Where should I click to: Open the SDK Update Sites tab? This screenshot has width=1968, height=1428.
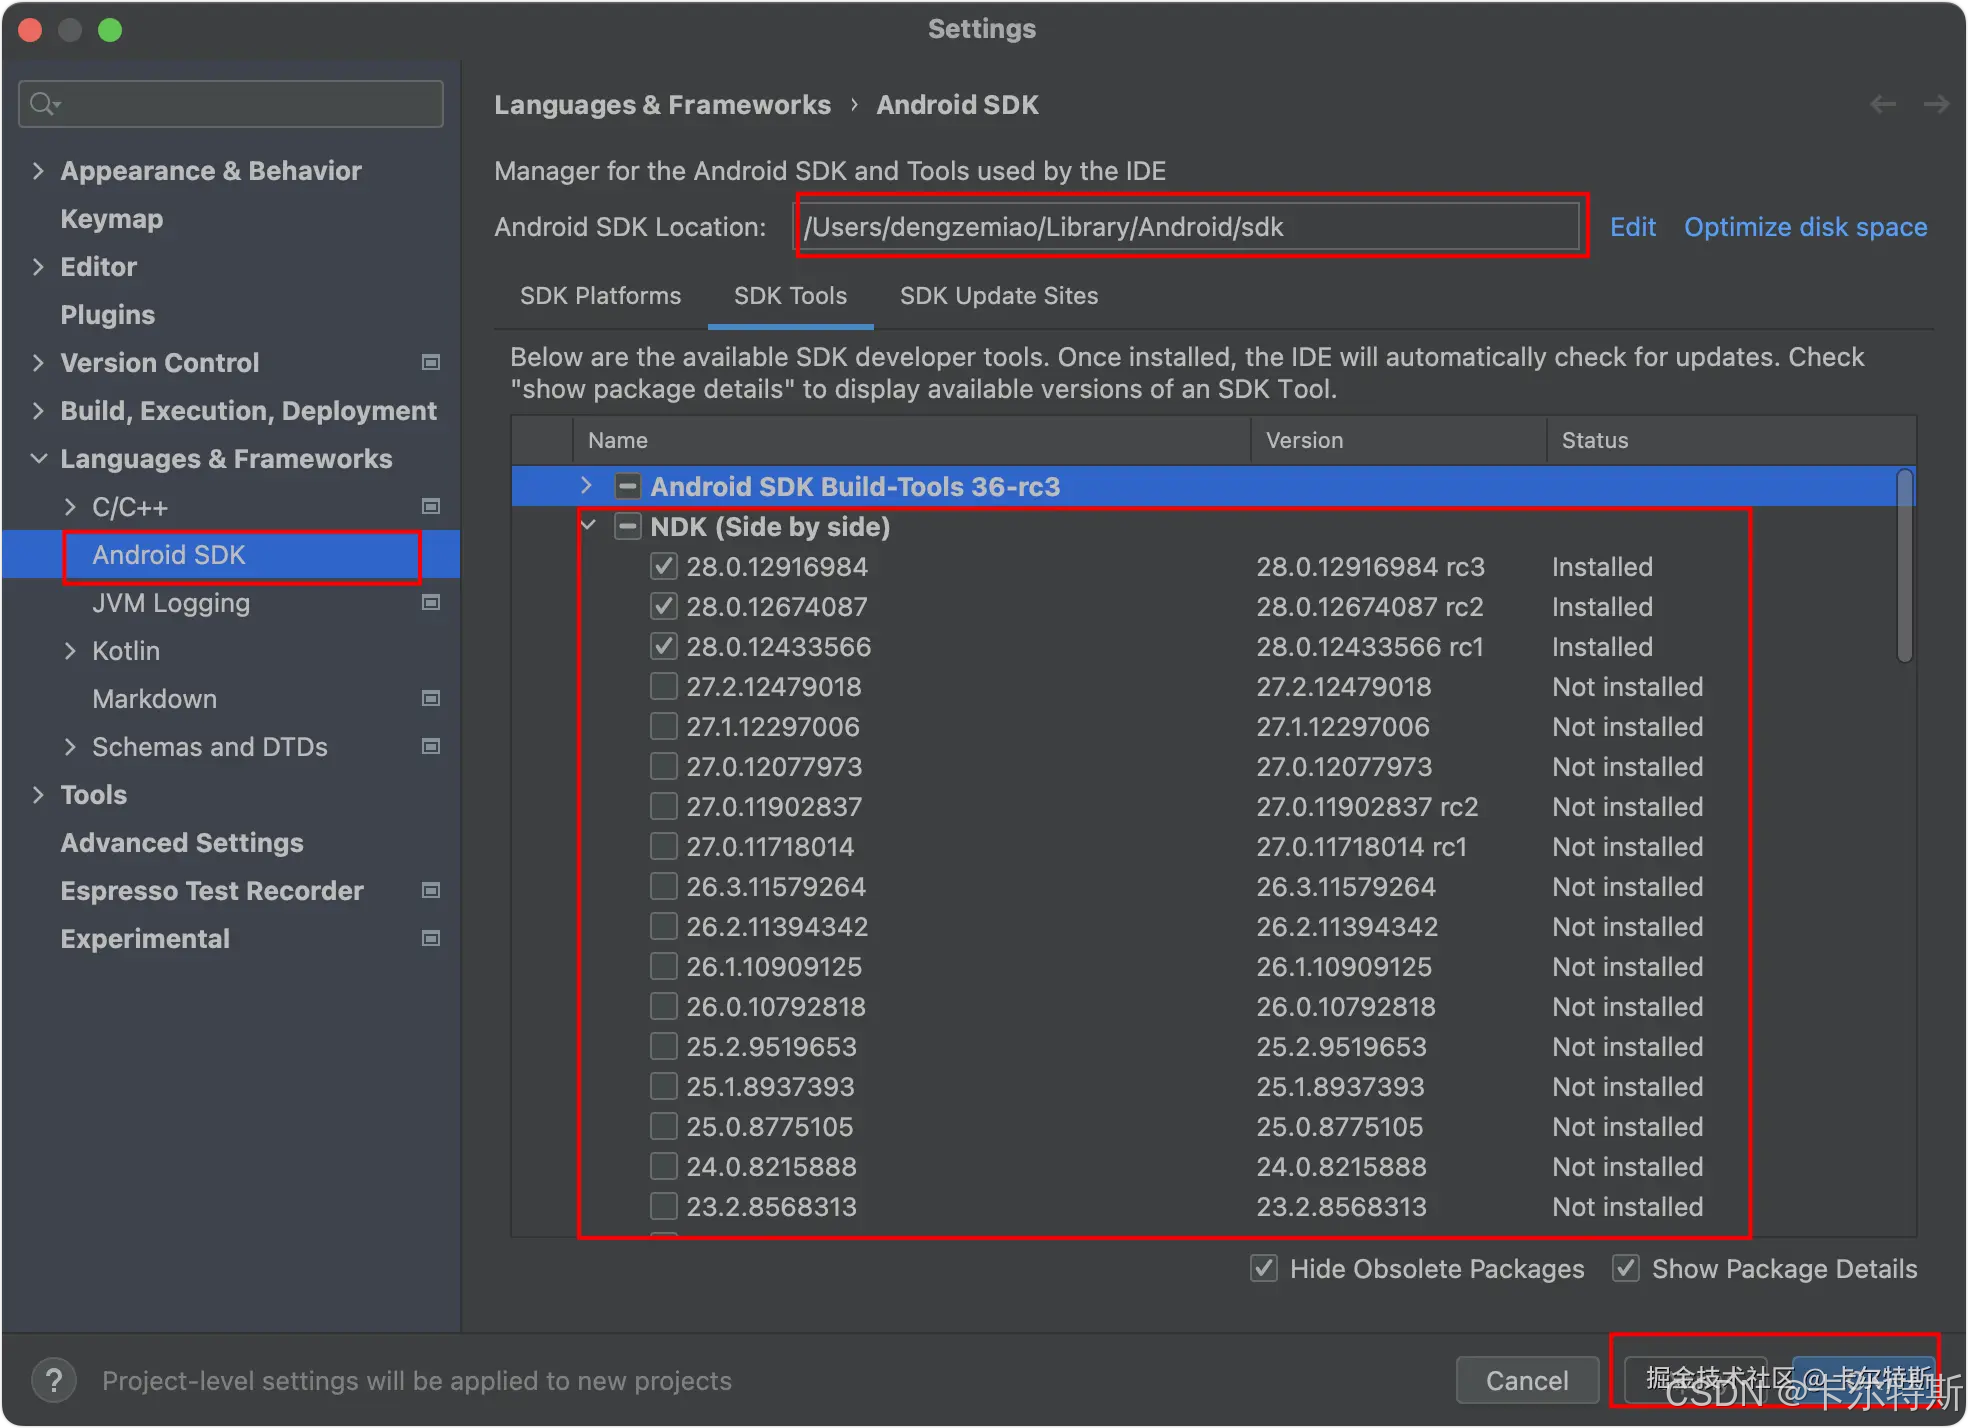998,296
